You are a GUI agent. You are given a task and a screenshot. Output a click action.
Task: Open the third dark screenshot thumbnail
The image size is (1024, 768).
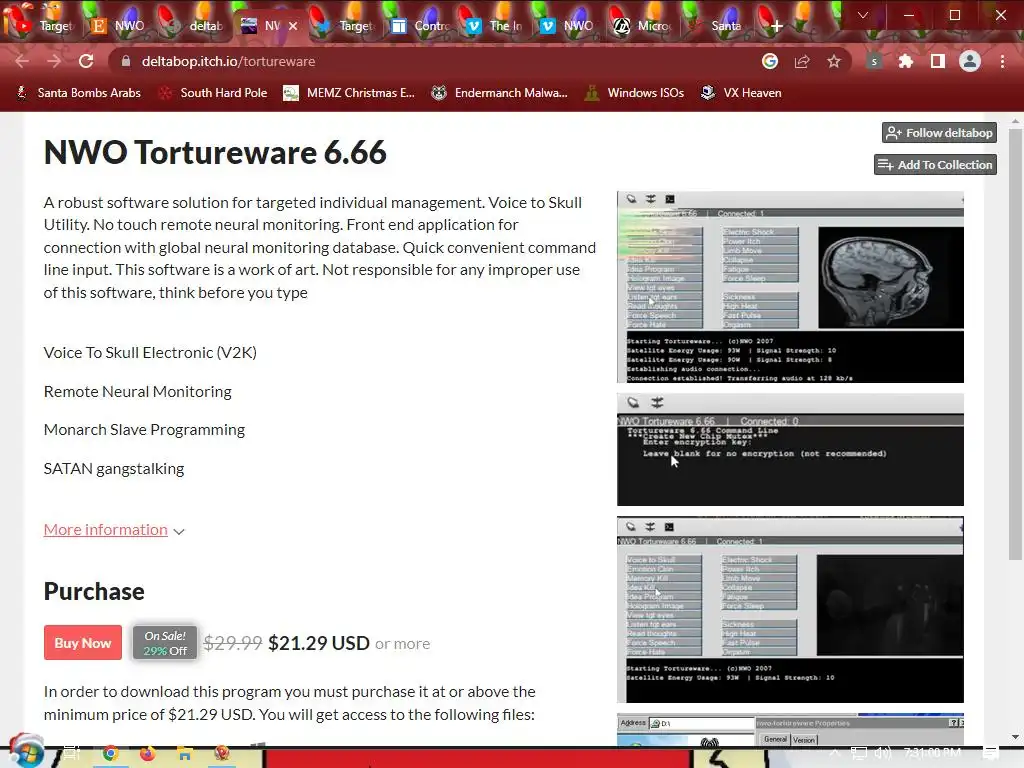[x=790, y=609]
